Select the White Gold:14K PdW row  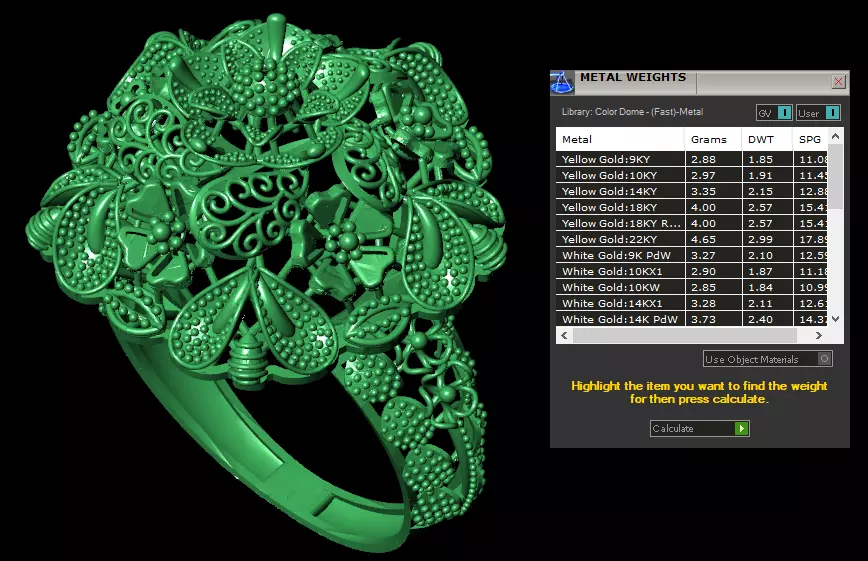click(691, 319)
